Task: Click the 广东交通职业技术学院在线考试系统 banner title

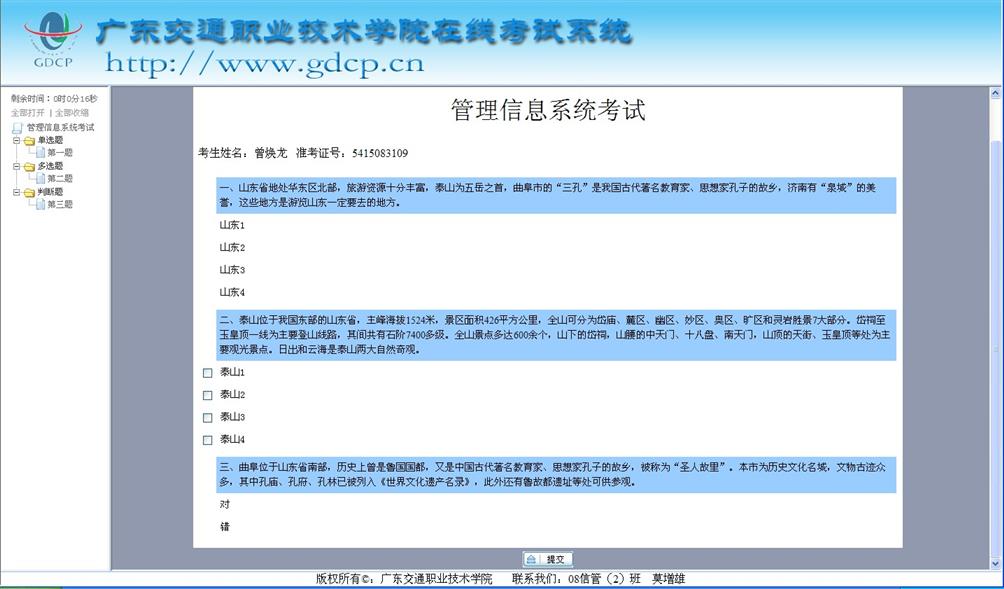Action: pyautogui.click(x=364, y=32)
